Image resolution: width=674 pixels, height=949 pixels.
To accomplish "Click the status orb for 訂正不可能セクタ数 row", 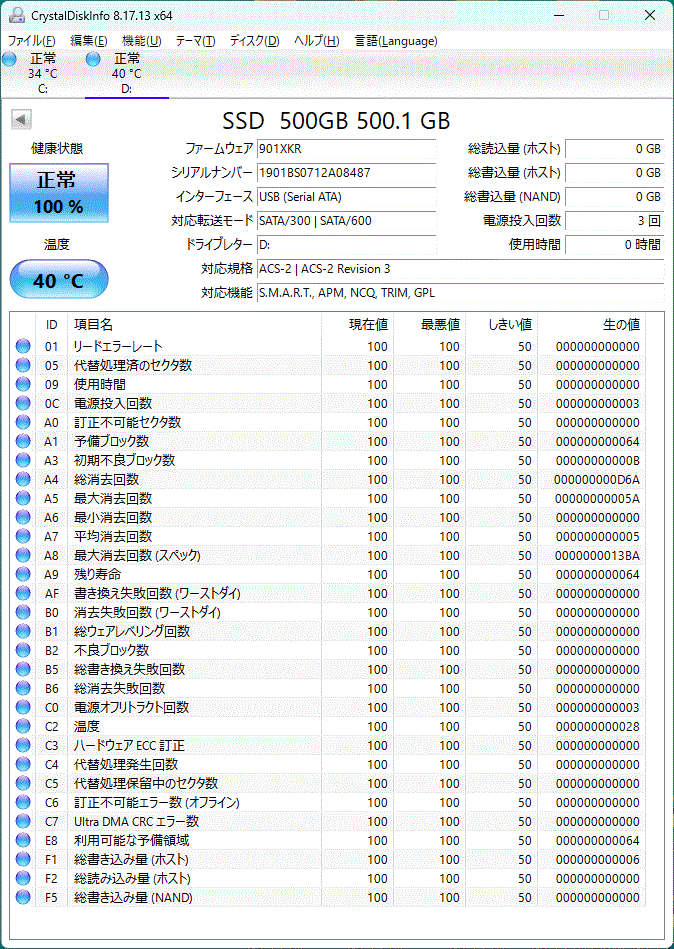I will (x=23, y=422).
